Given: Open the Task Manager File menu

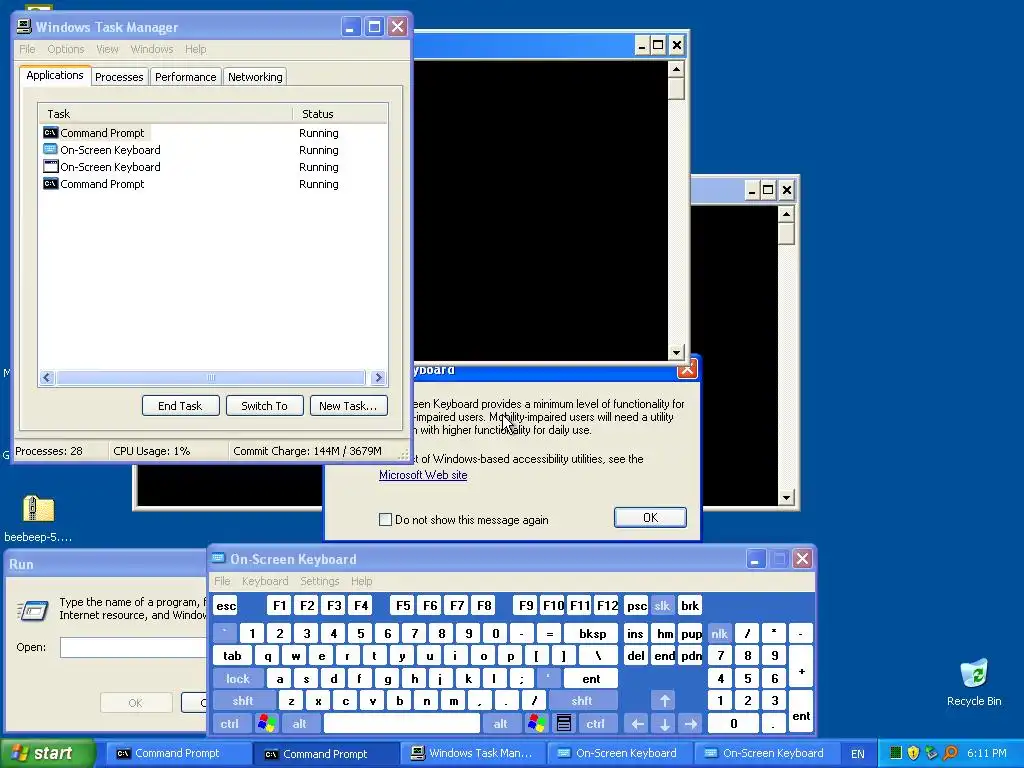Looking at the screenshot, I should (27, 49).
